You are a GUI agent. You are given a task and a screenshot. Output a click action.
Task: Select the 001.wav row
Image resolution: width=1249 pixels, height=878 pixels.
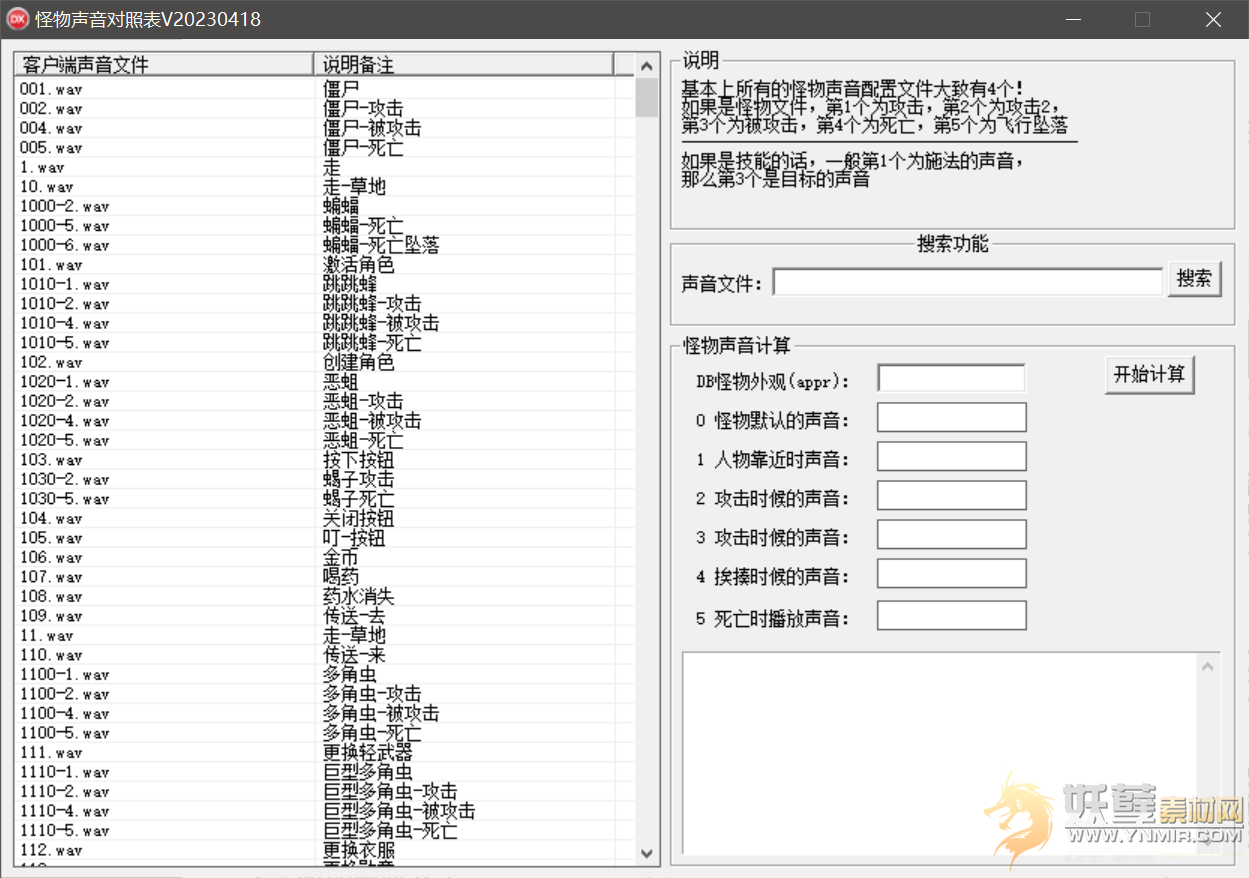325,88
